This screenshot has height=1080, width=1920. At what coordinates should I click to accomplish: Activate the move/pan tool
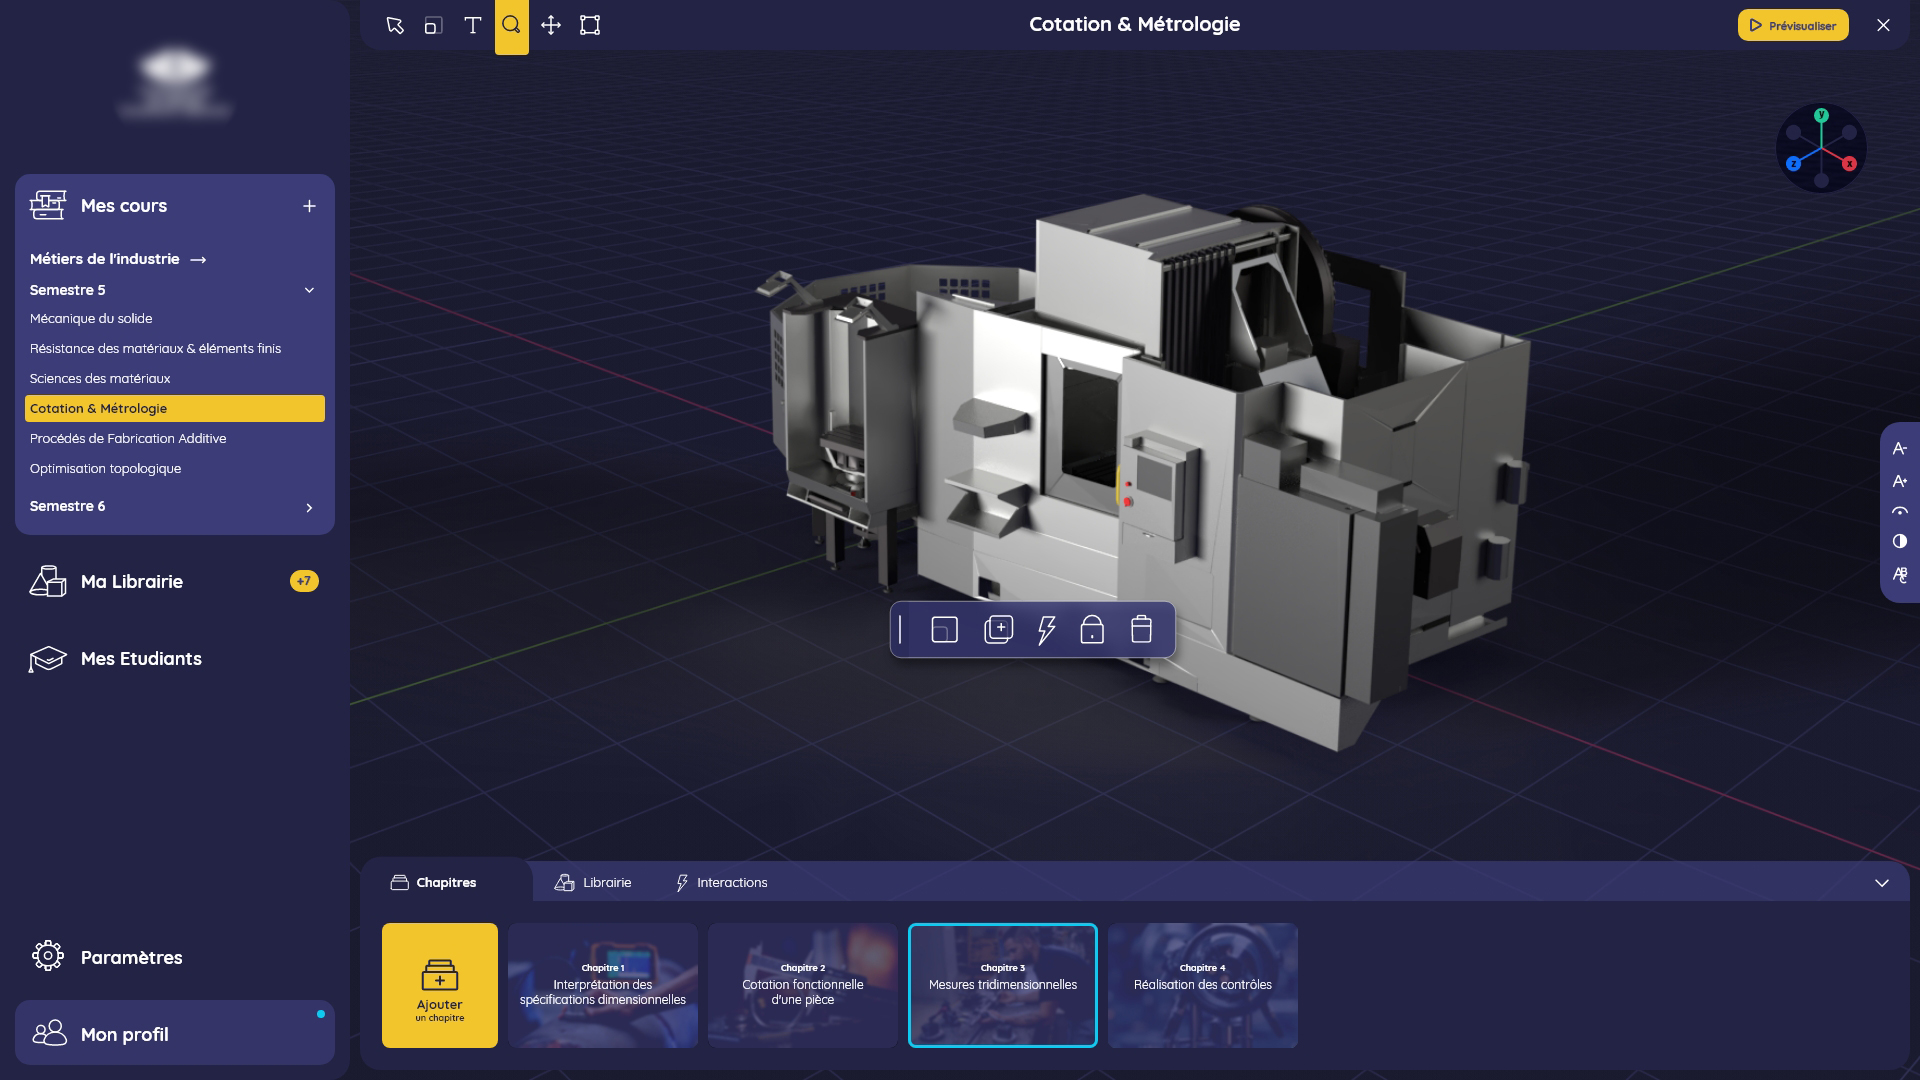(x=551, y=25)
